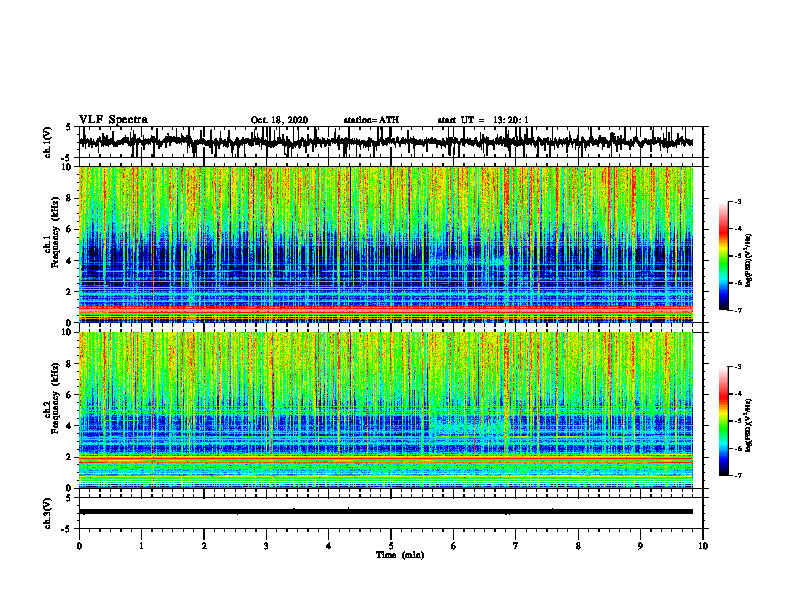Click the "-3" label on upper colorbar
This screenshot has width=792, height=612.
737,201
